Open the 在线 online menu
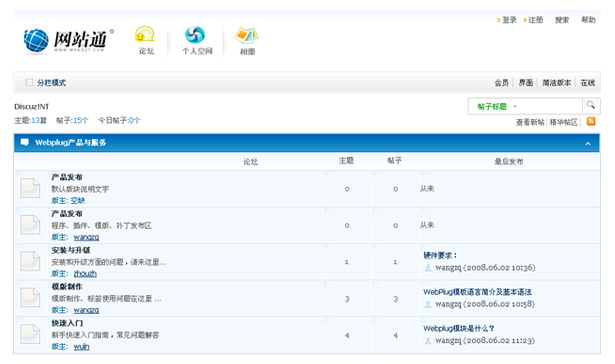 (x=588, y=83)
